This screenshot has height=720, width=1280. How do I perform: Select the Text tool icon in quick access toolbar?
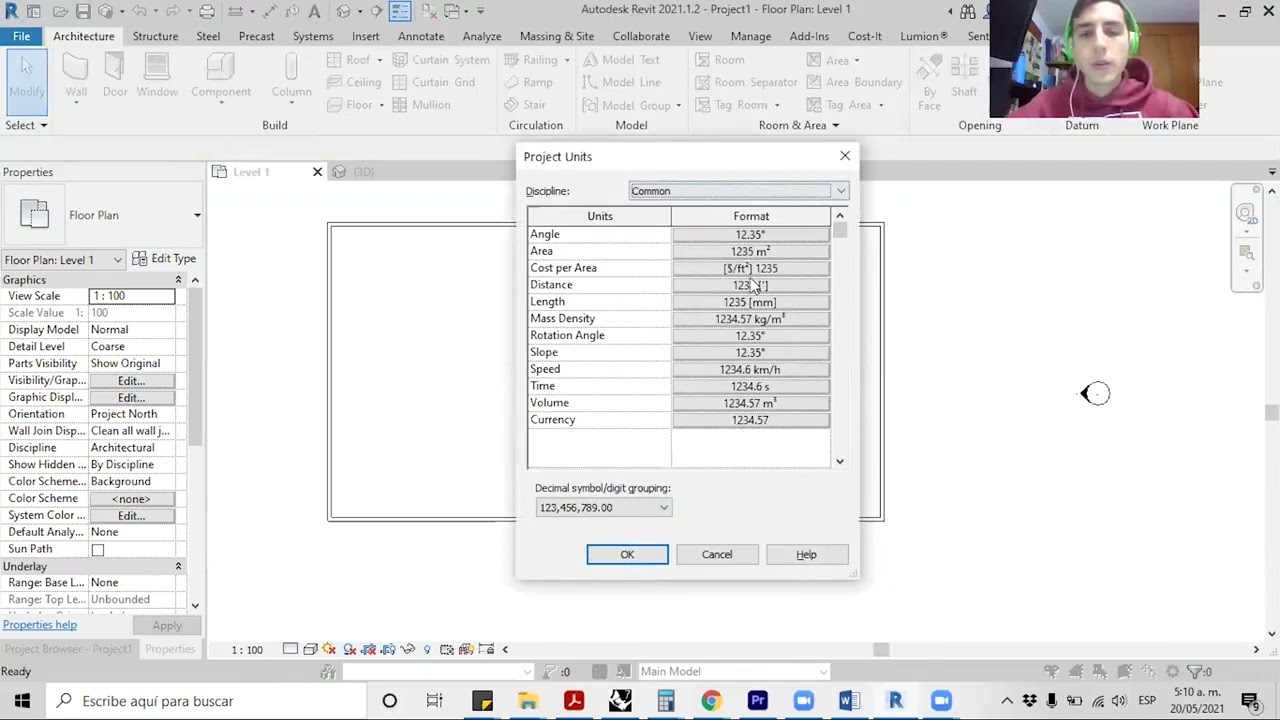[x=314, y=11]
